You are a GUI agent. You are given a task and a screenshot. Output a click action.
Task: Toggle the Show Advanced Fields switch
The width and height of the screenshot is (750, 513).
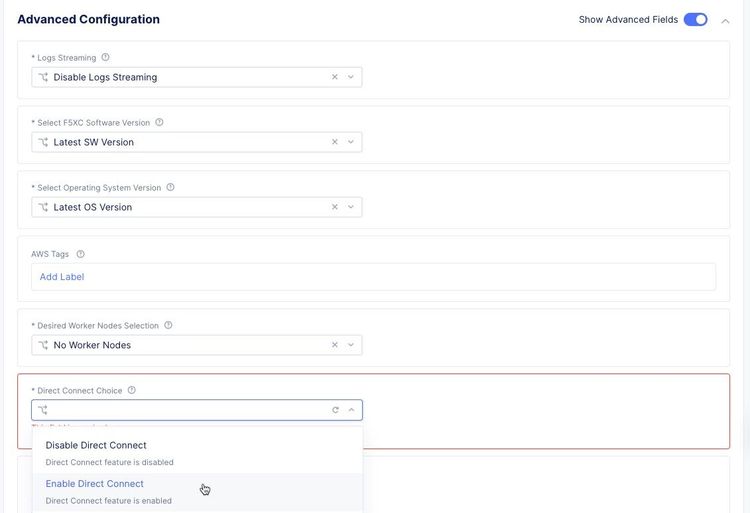pyautogui.click(x=696, y=19)
